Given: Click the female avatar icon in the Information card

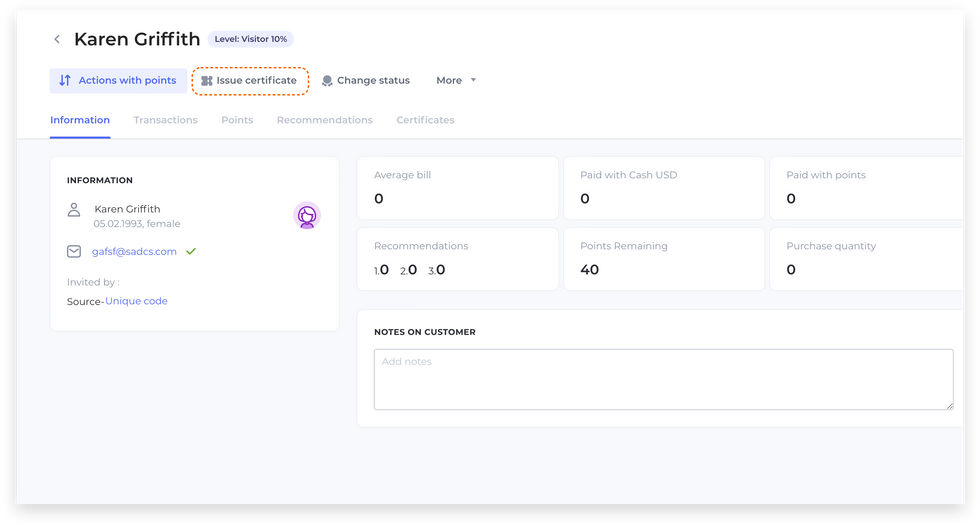Looking at the screenshot, I should click(x=307, y=216).
